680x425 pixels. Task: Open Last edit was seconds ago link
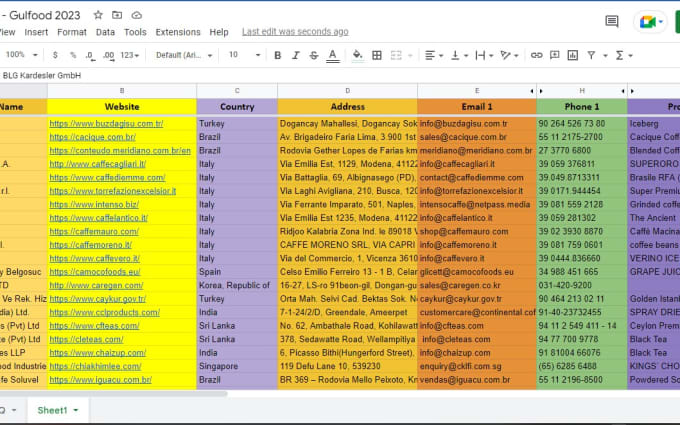(x=295, y=32)
